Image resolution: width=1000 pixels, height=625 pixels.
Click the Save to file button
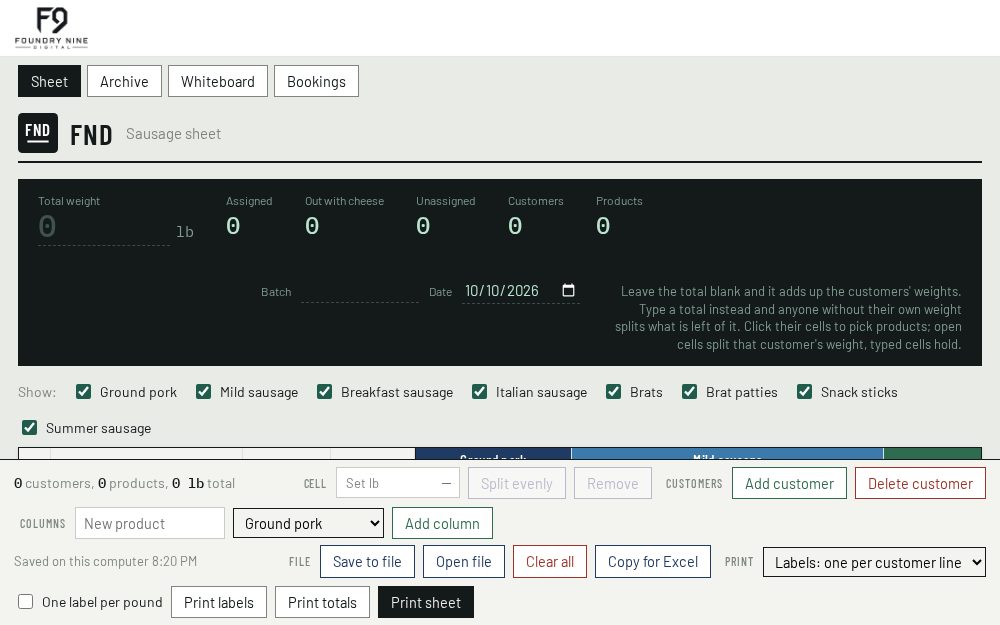367,561
